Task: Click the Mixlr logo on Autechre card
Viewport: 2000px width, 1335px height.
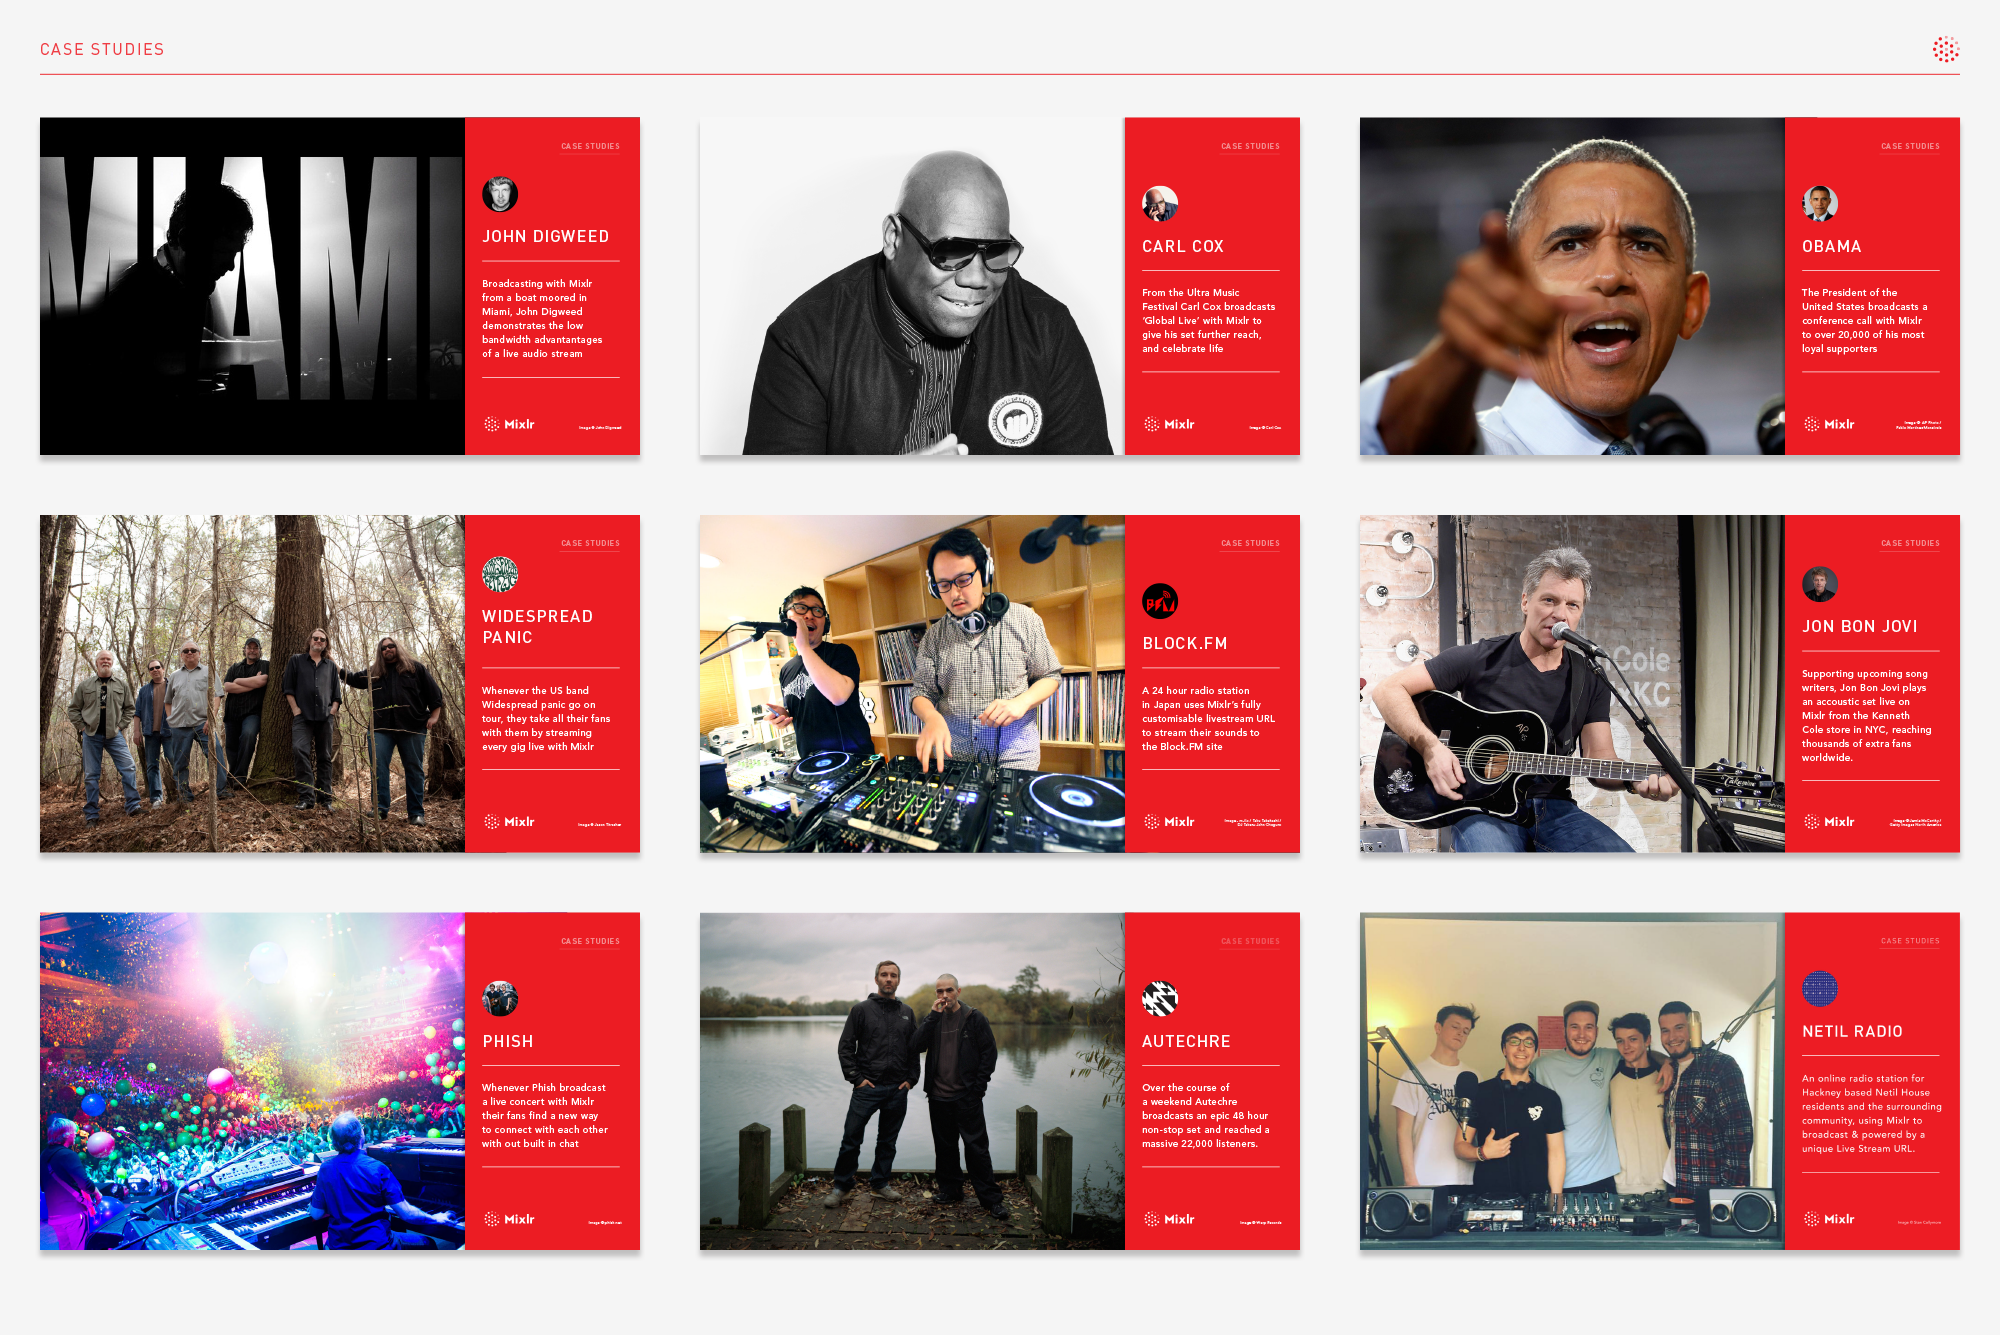Action: 1169,1219
